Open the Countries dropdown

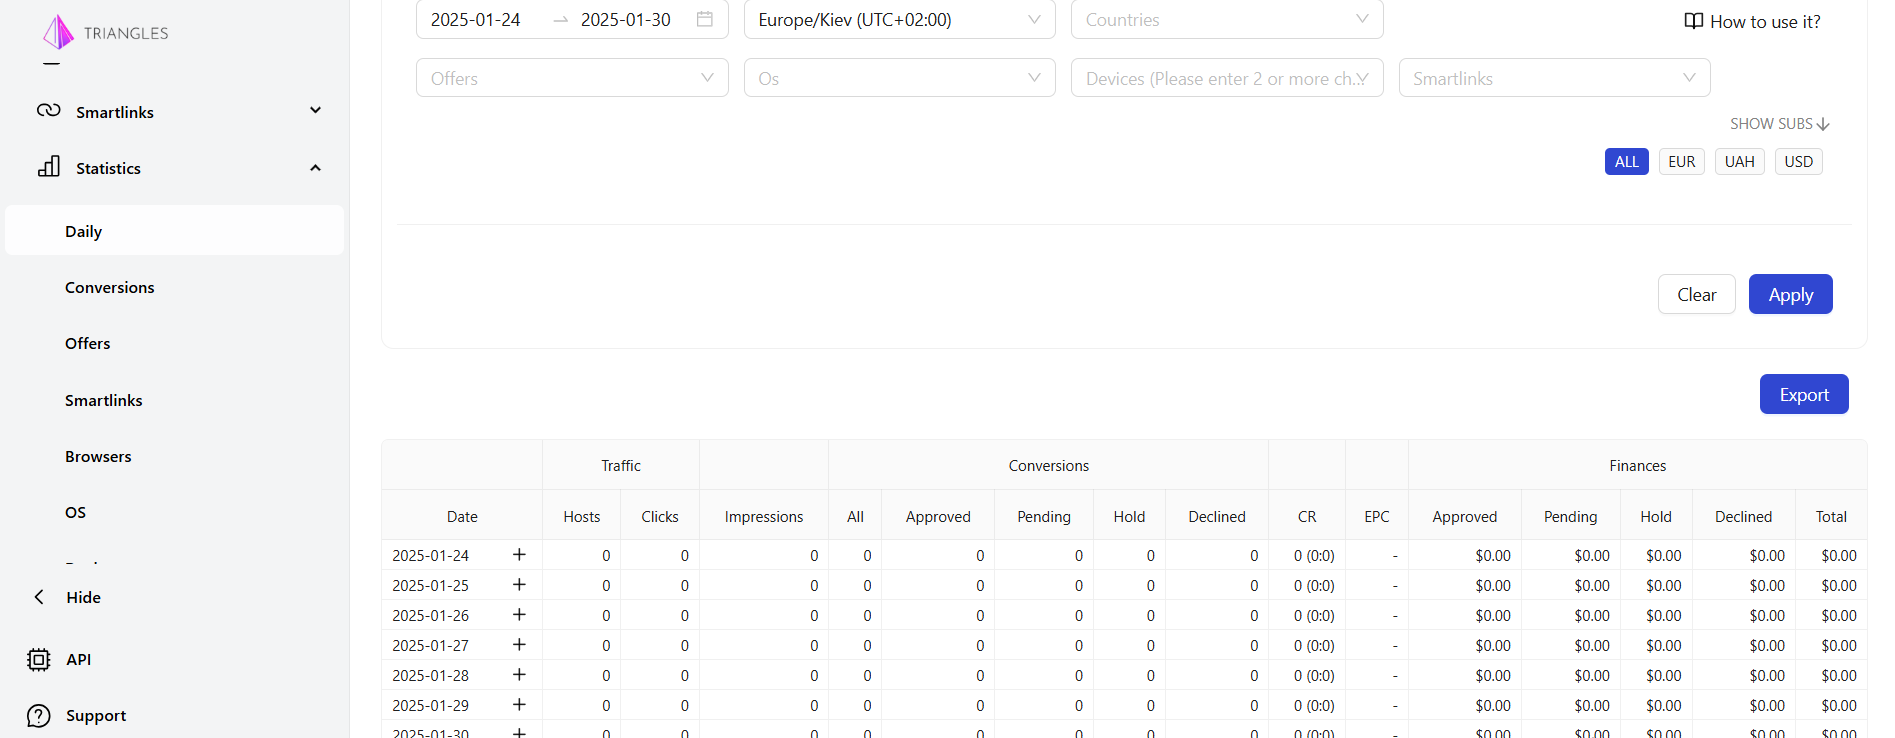[1226, 20]
